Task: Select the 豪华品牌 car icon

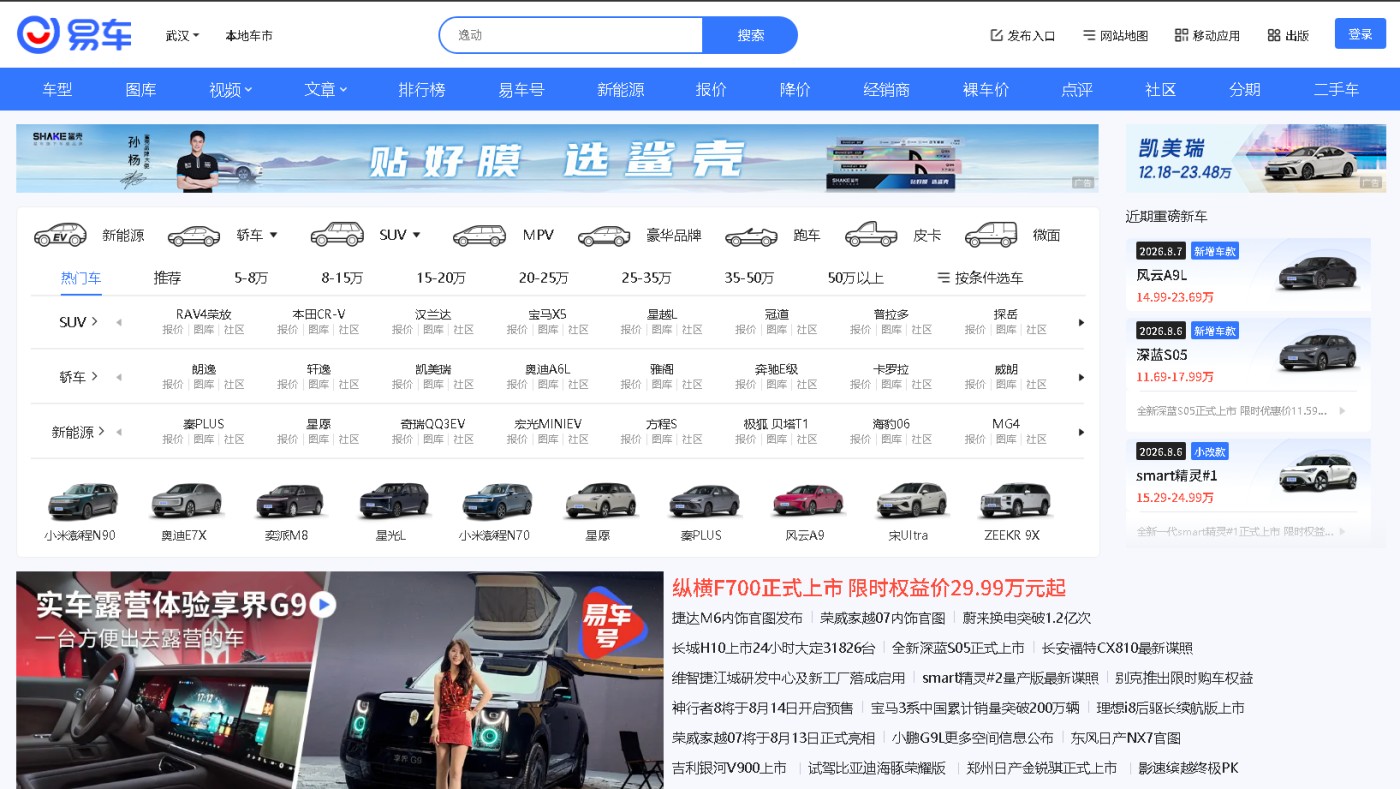Action: click(604, 236)
